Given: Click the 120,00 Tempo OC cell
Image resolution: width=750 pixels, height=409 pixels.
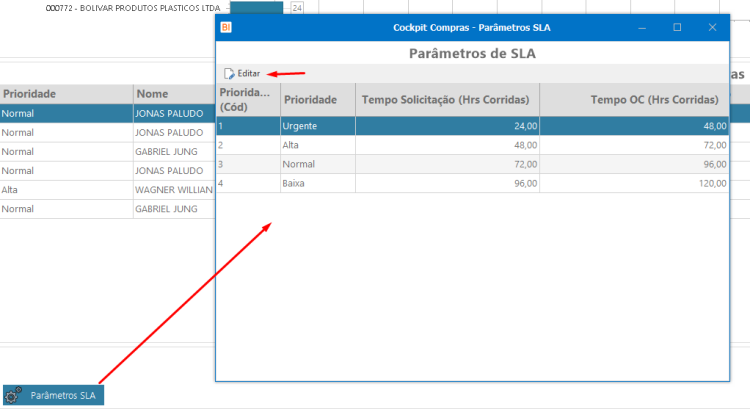Looking at the screenshot, I should [634, 183].
